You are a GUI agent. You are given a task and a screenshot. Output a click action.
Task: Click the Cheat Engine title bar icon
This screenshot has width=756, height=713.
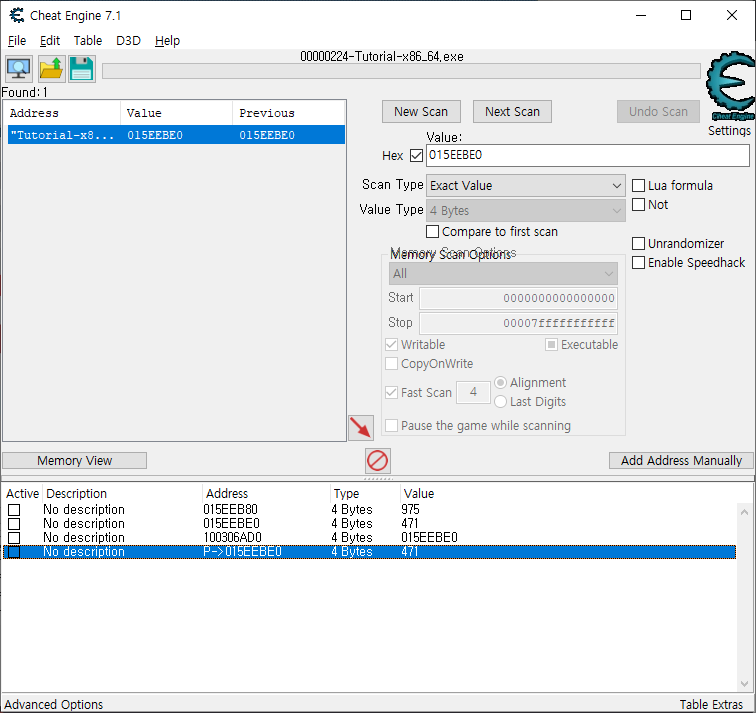coord(16,15)
